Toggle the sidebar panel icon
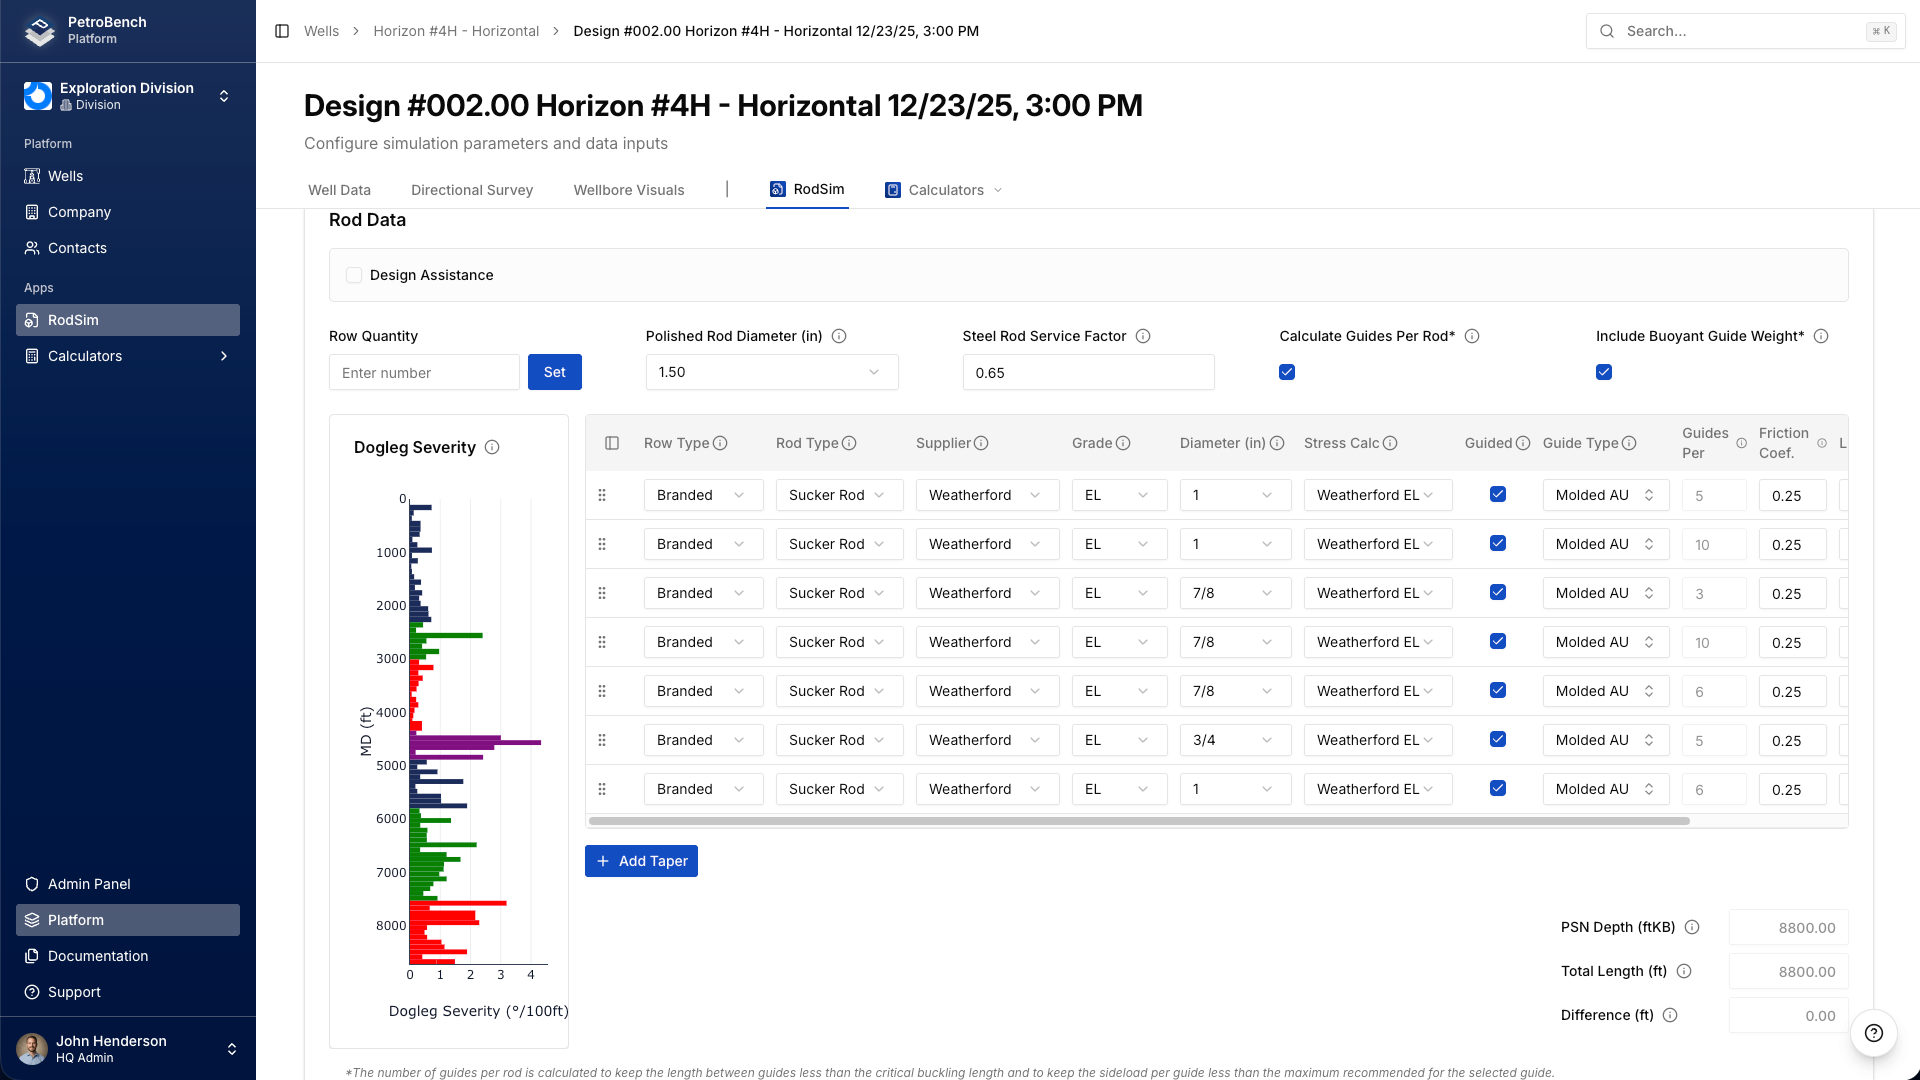The width and height of the screenshot is (1920, 1080). pos(282,31)
